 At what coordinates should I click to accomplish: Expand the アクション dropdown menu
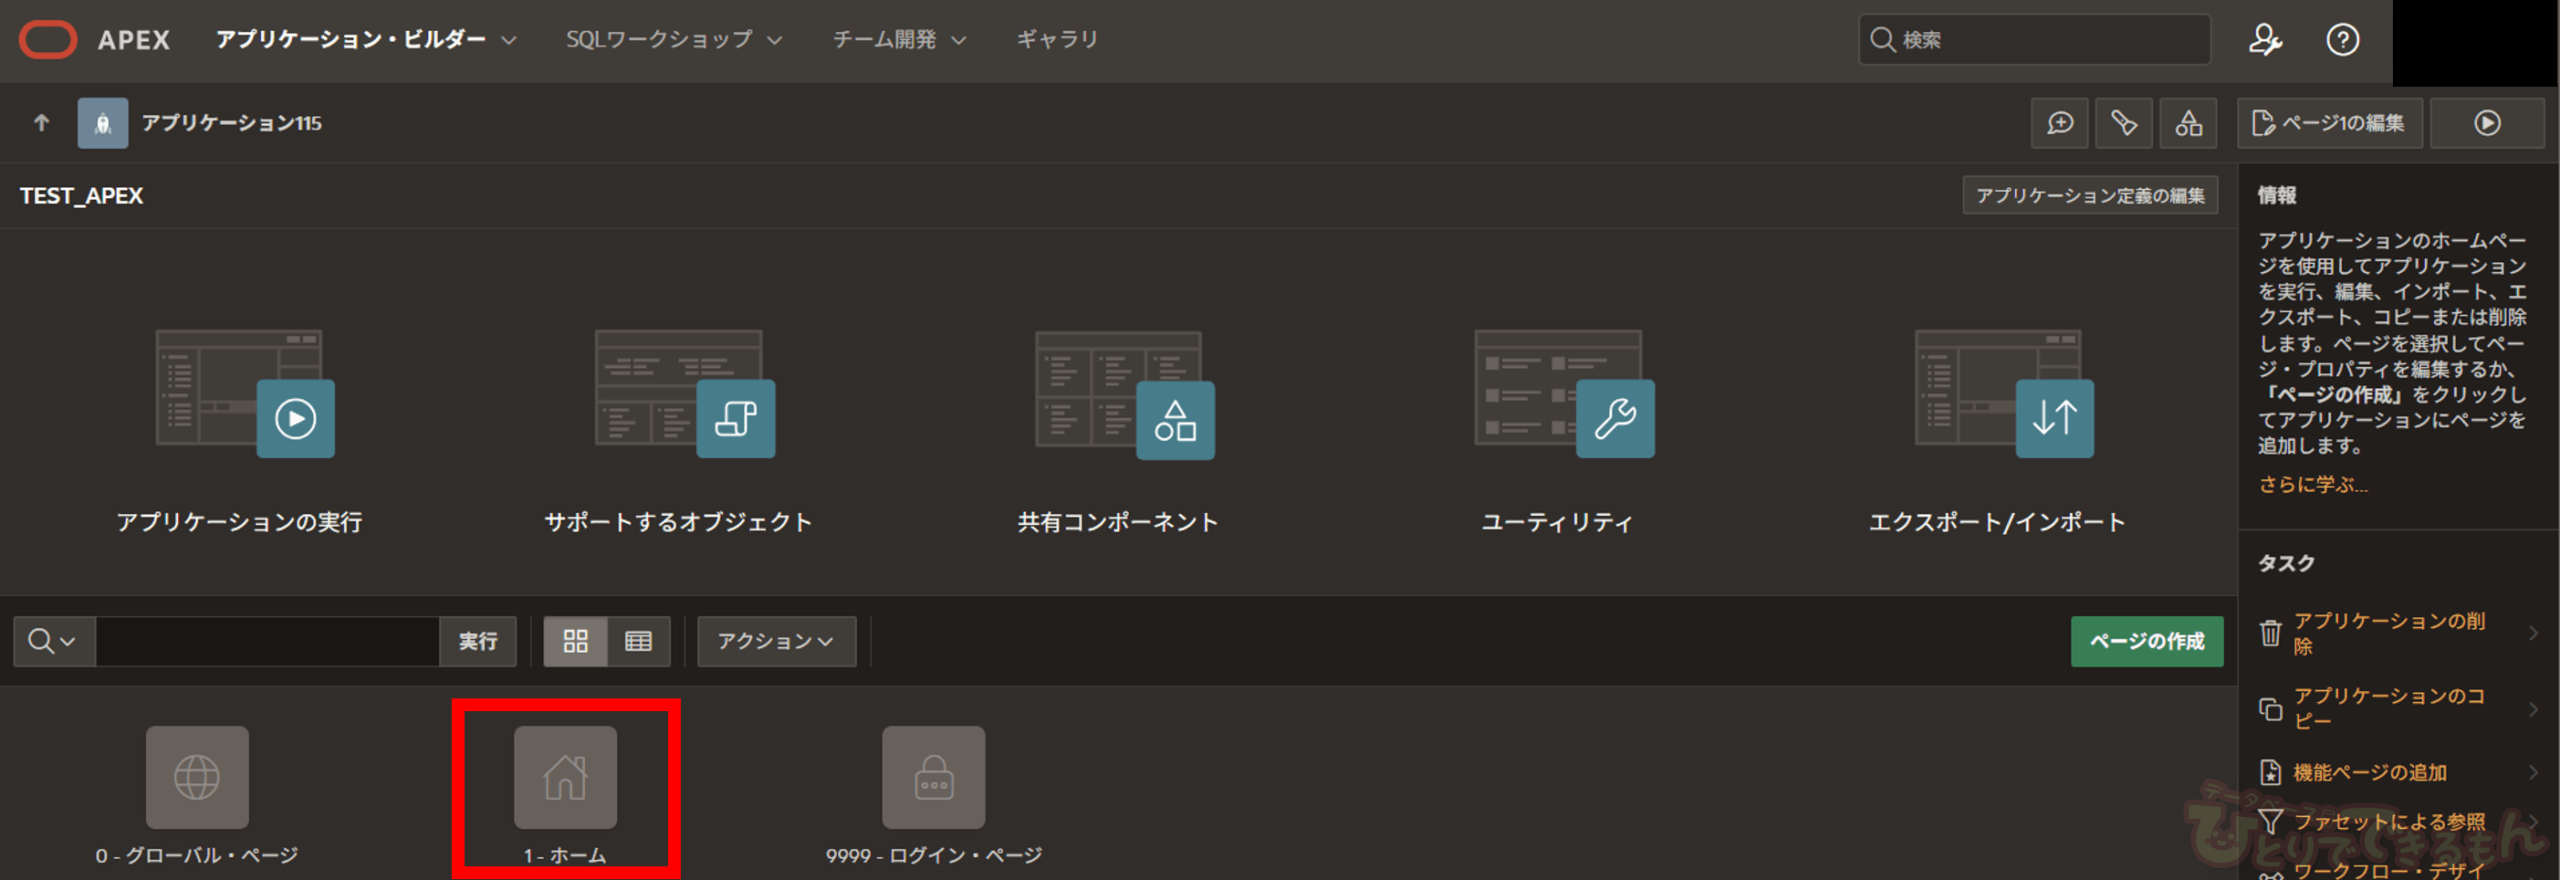776,641
